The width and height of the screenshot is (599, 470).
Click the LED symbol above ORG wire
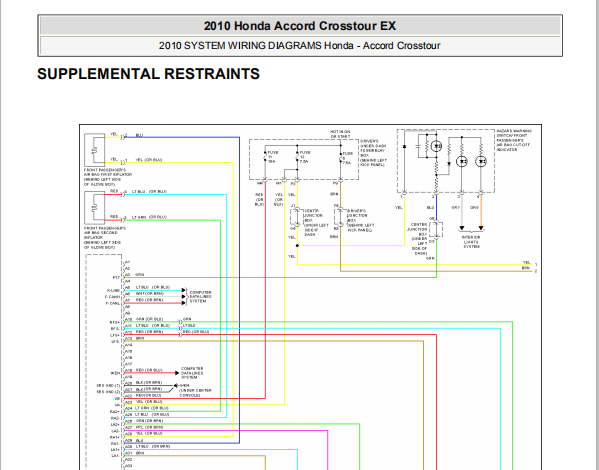(481, 162)
